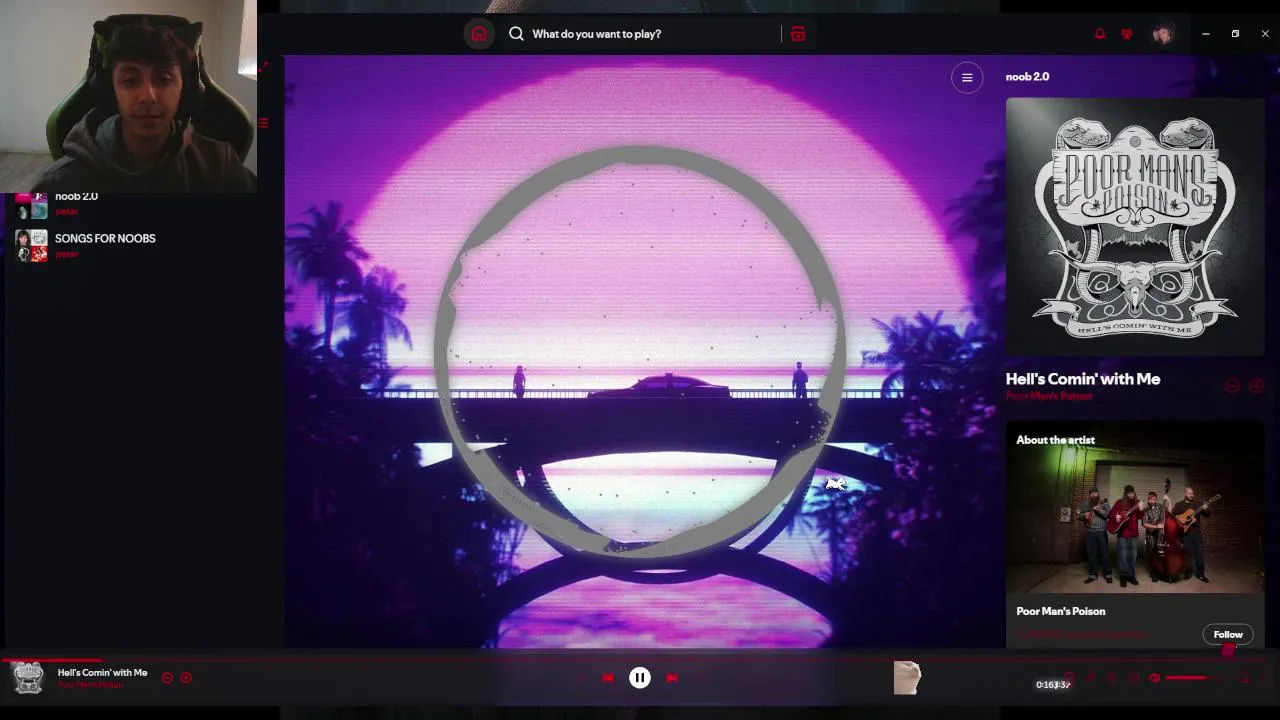Pause the current track
Screen dimensions: 1280x720
640,678
